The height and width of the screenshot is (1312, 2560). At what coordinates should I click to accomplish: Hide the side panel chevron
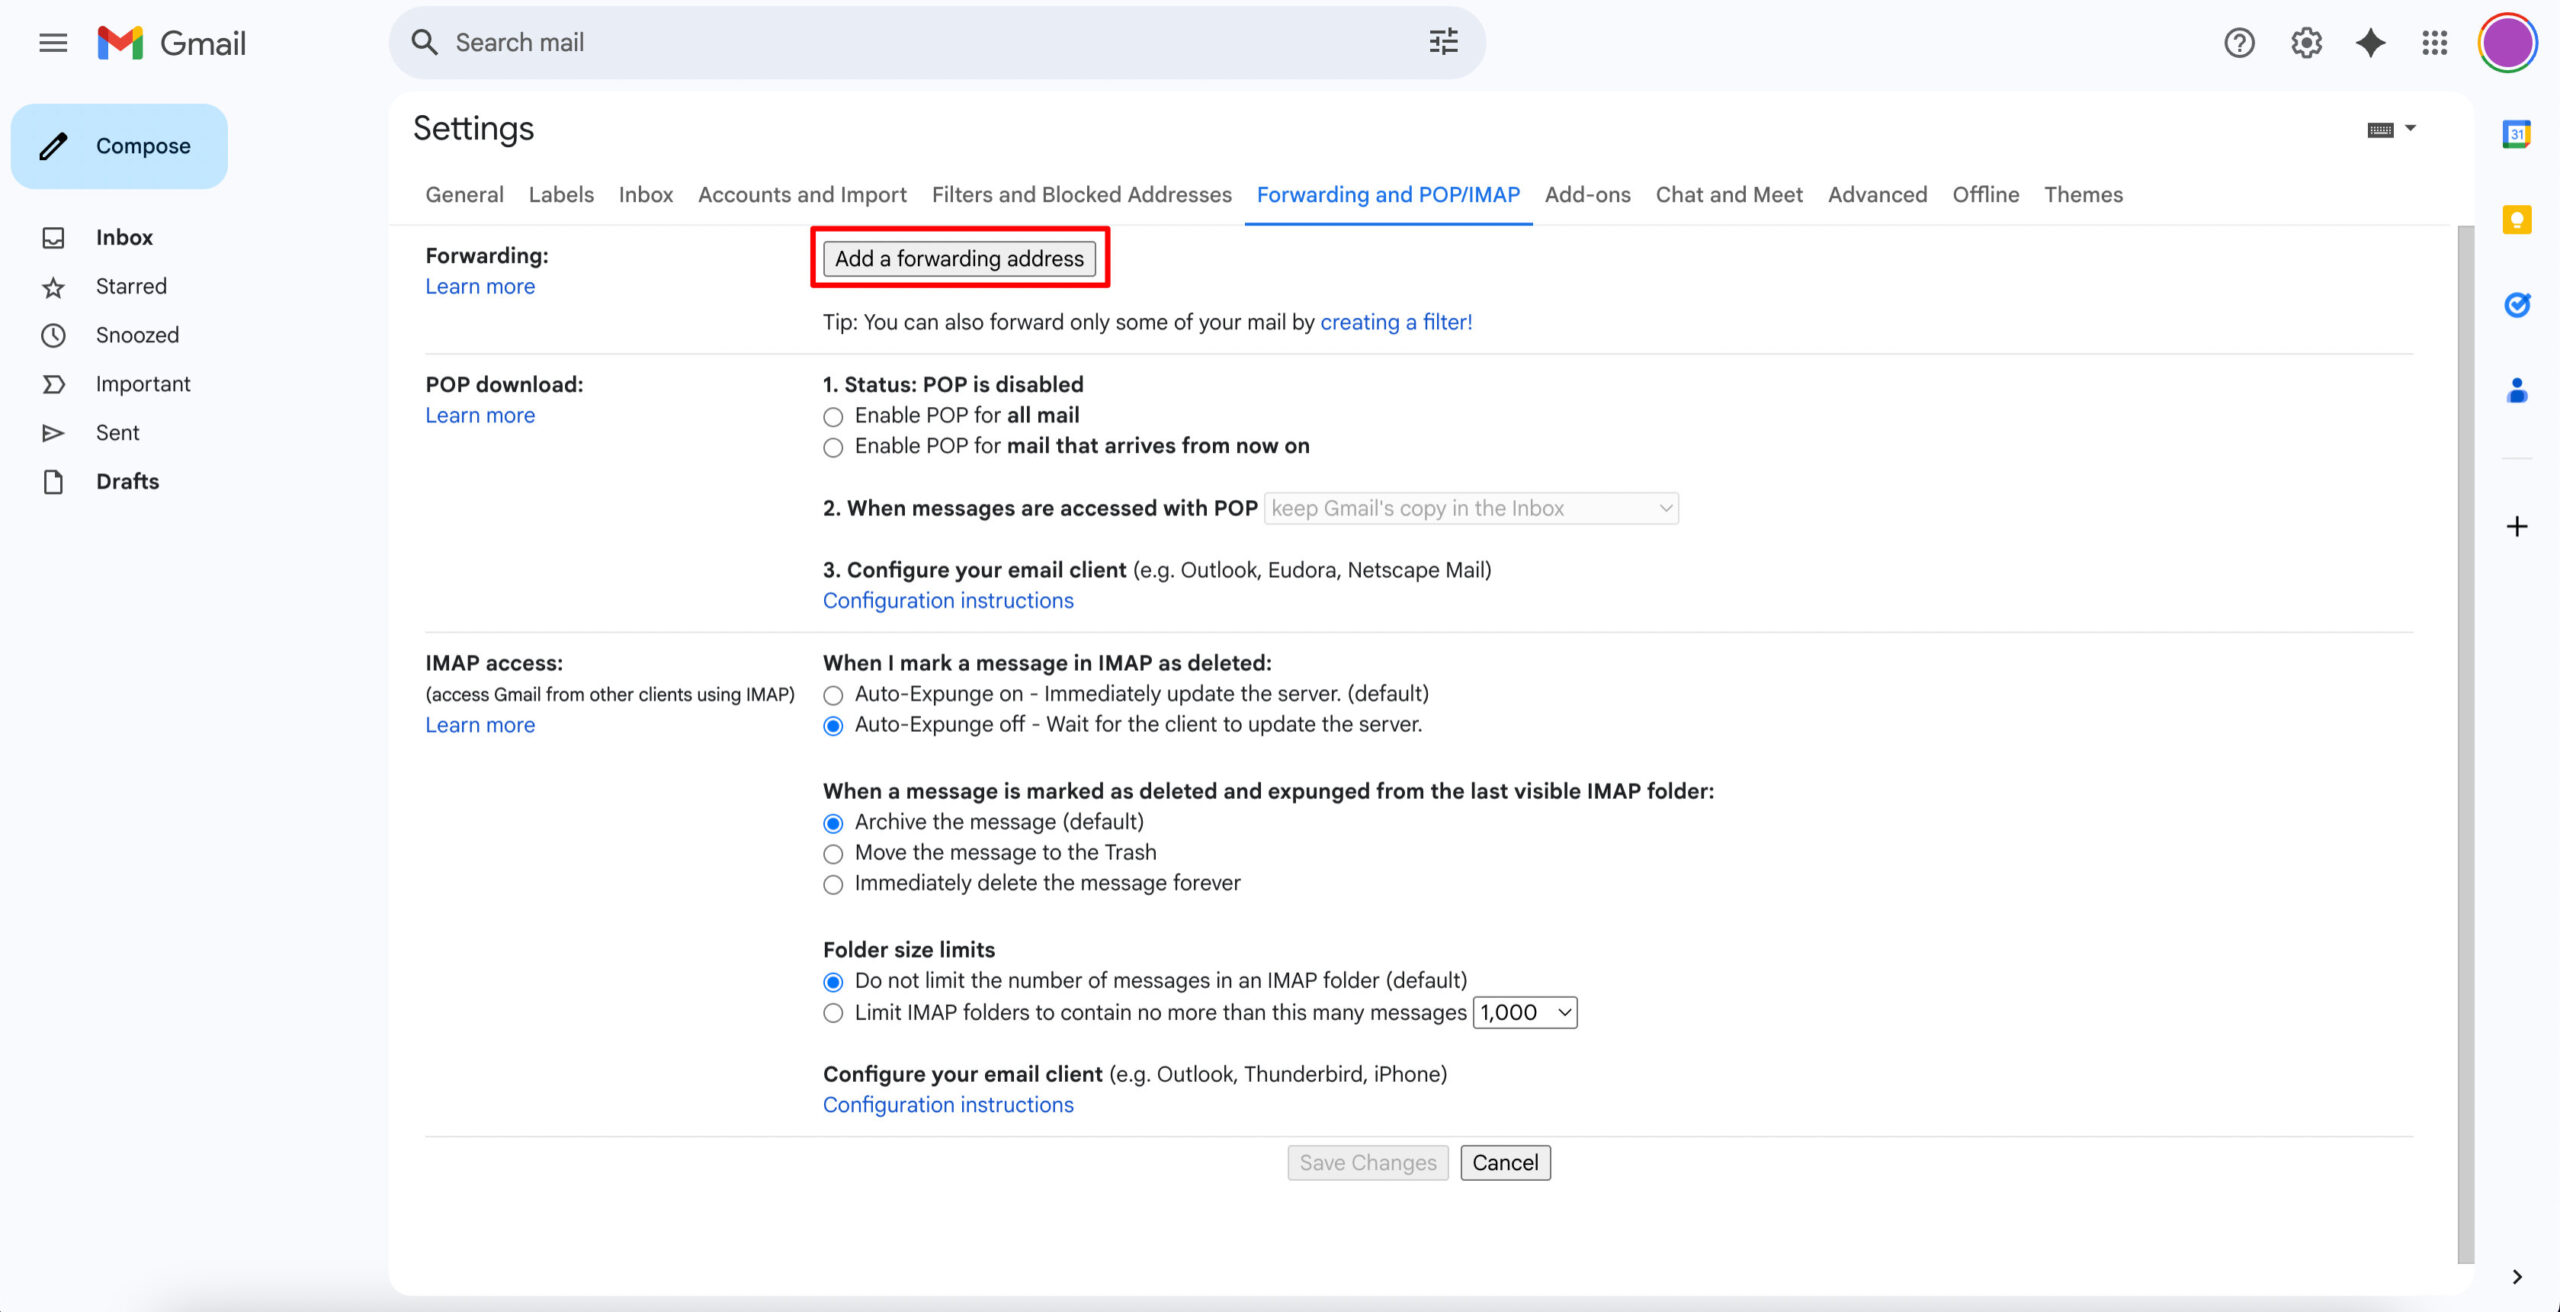(2516, 1277)
